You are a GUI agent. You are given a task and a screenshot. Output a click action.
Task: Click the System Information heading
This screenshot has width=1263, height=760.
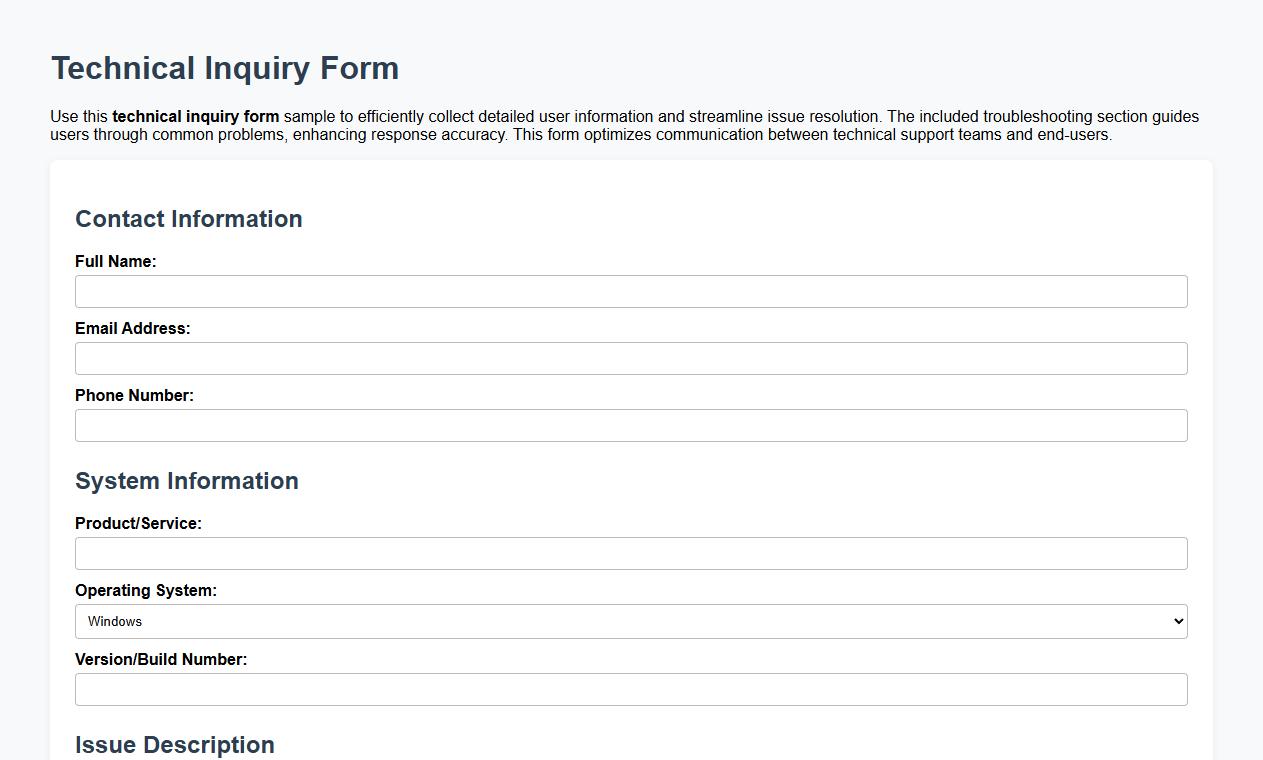[187, 481]
